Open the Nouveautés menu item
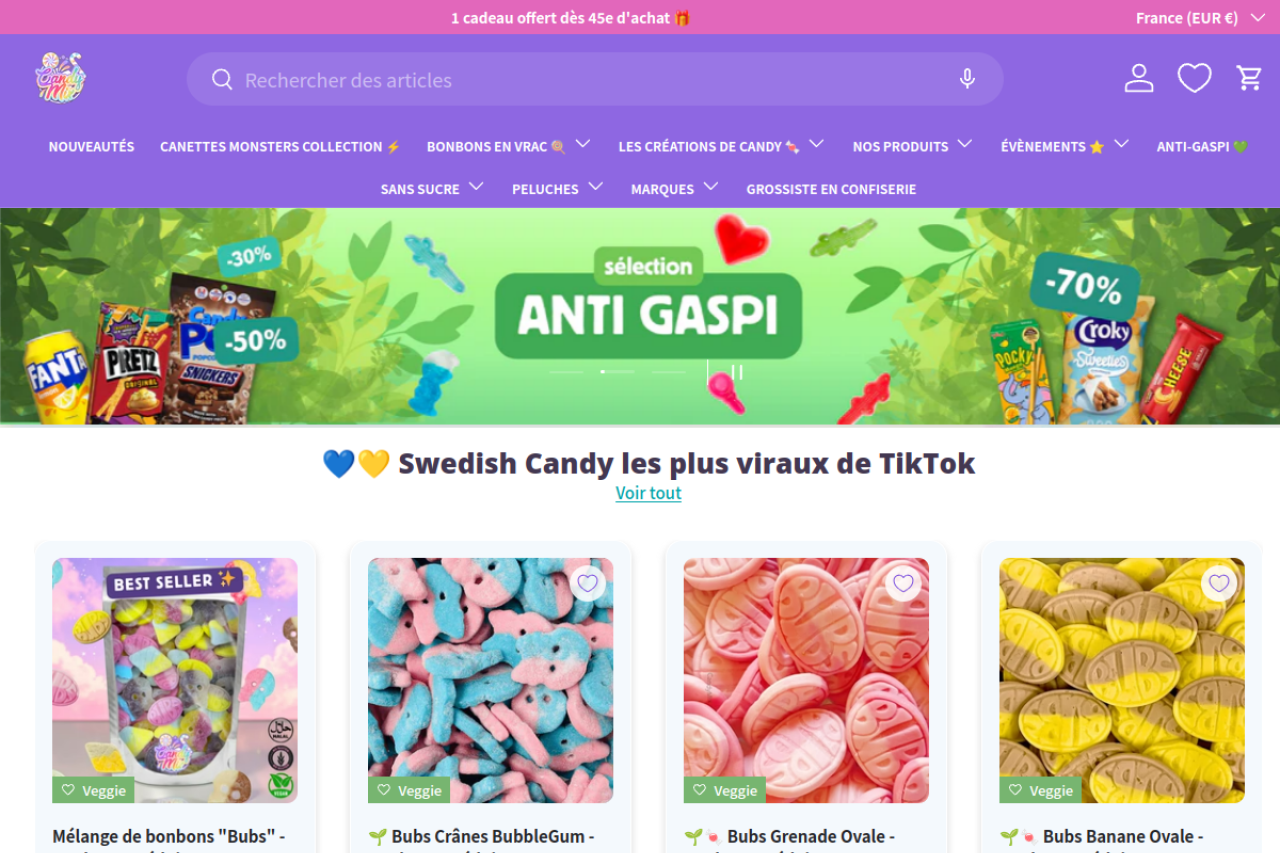 (x=91, y=146)
